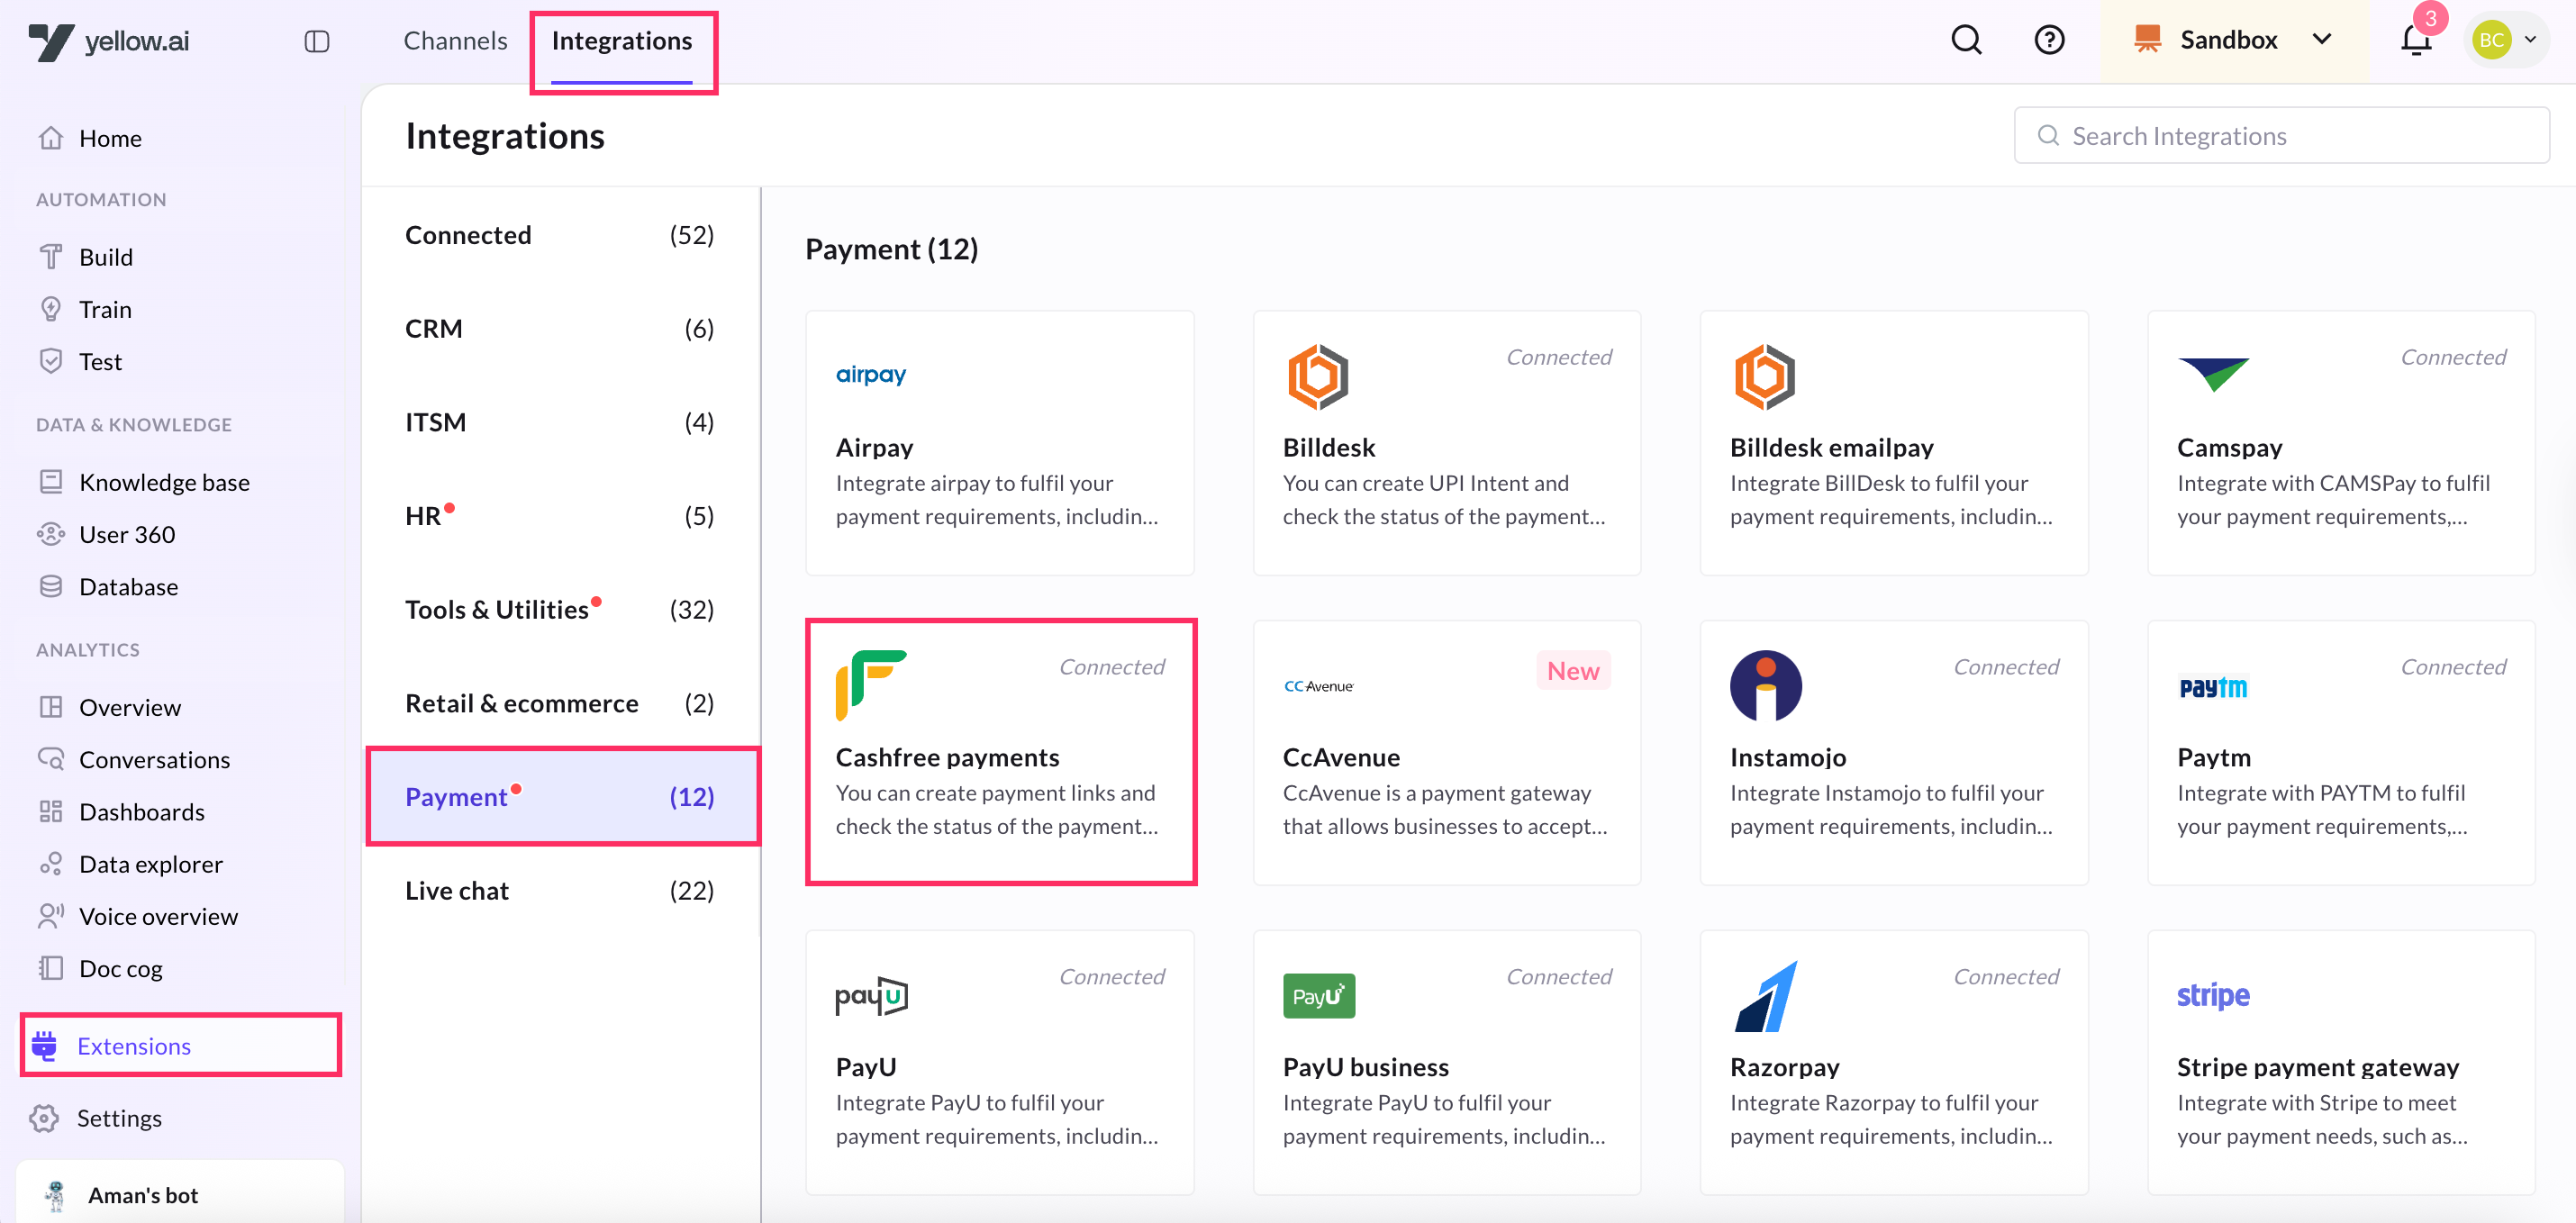Screen dimensions: 2576x1223
Task: Click the Settings gear icon
Action: tap(45, 1118)
